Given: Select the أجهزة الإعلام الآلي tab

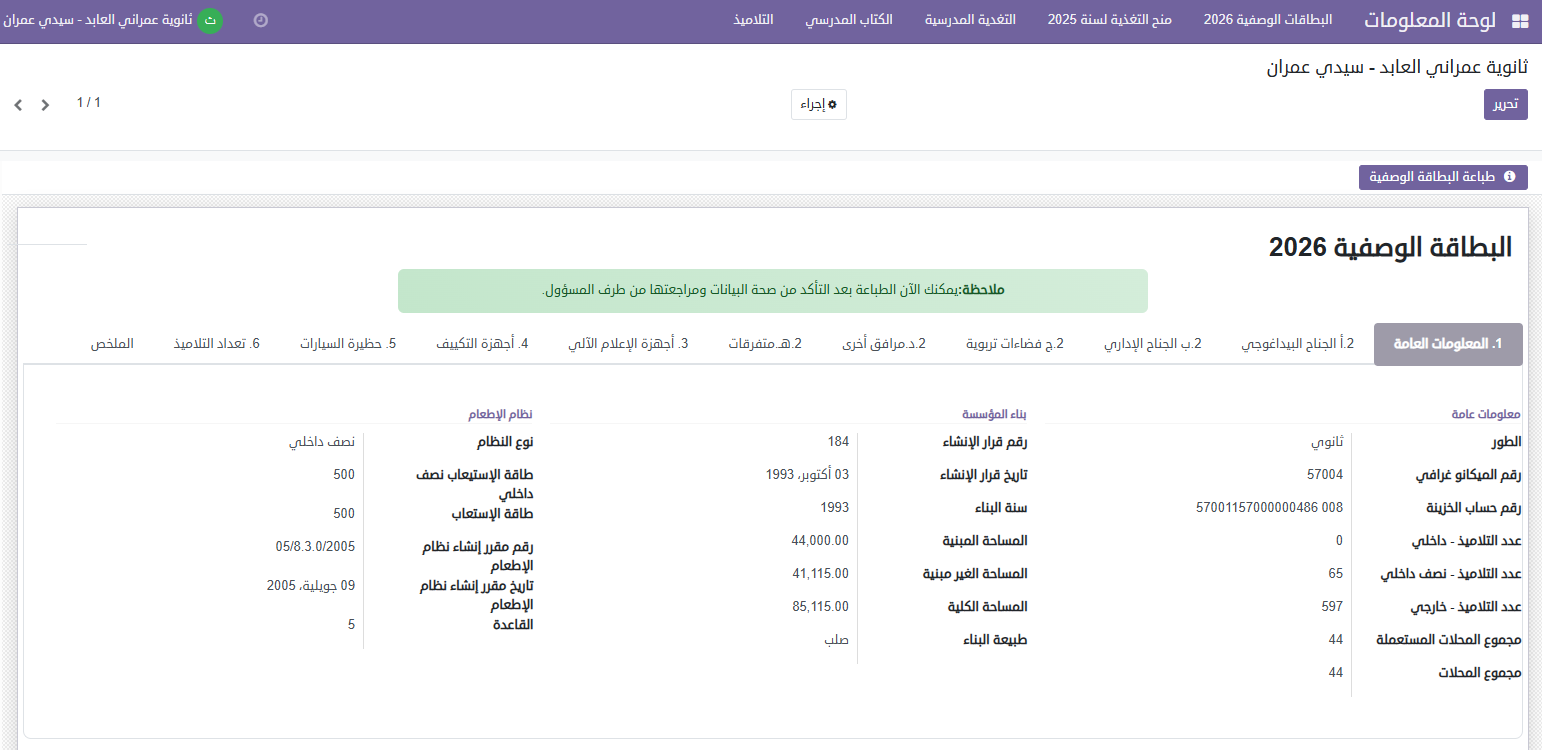Looking at the screenshot, I should click(628, 344).
